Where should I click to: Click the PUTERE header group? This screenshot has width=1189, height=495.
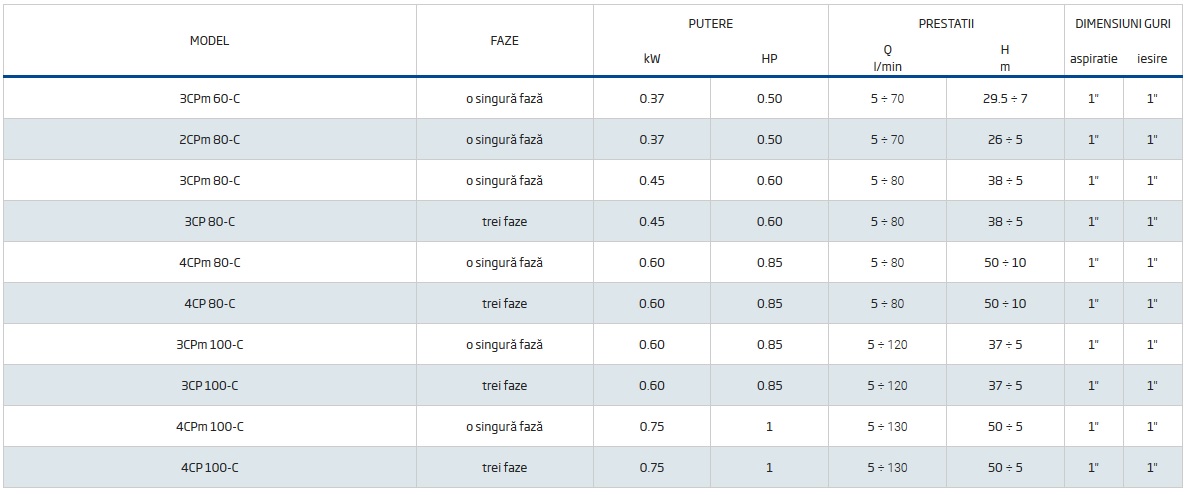coord(710,24)
